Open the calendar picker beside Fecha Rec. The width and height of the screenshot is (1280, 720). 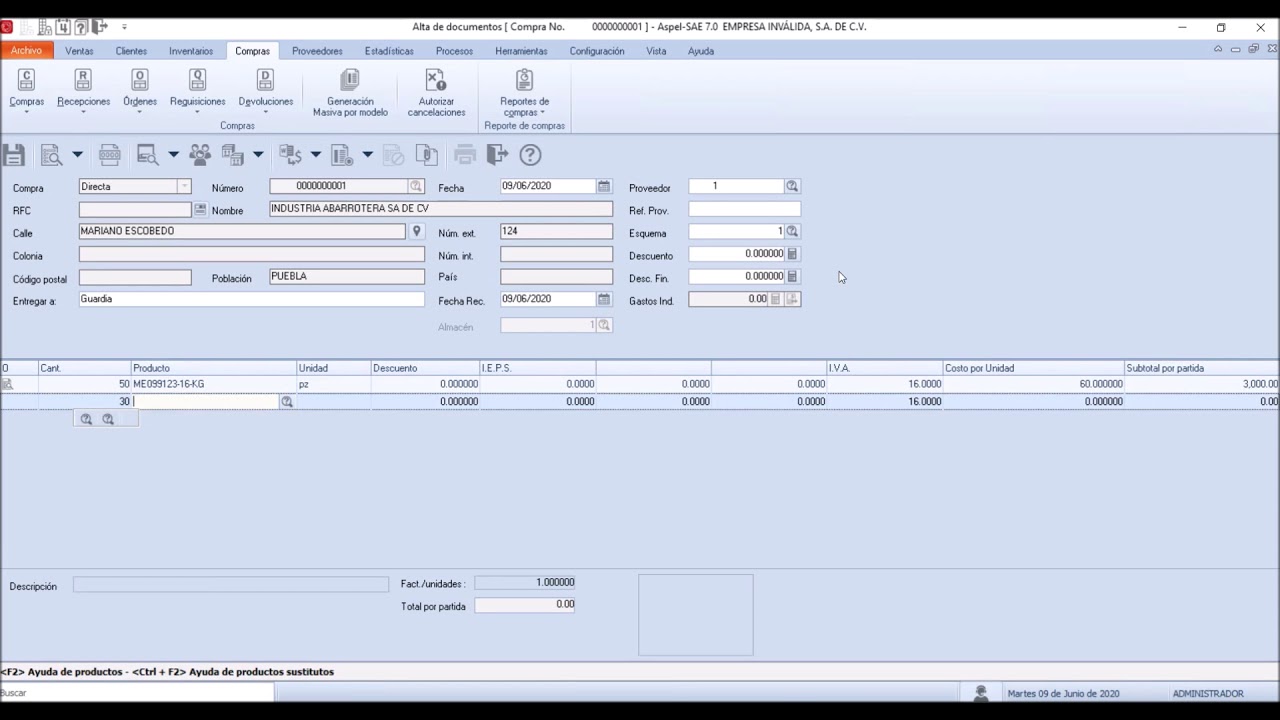pos(604,299)
